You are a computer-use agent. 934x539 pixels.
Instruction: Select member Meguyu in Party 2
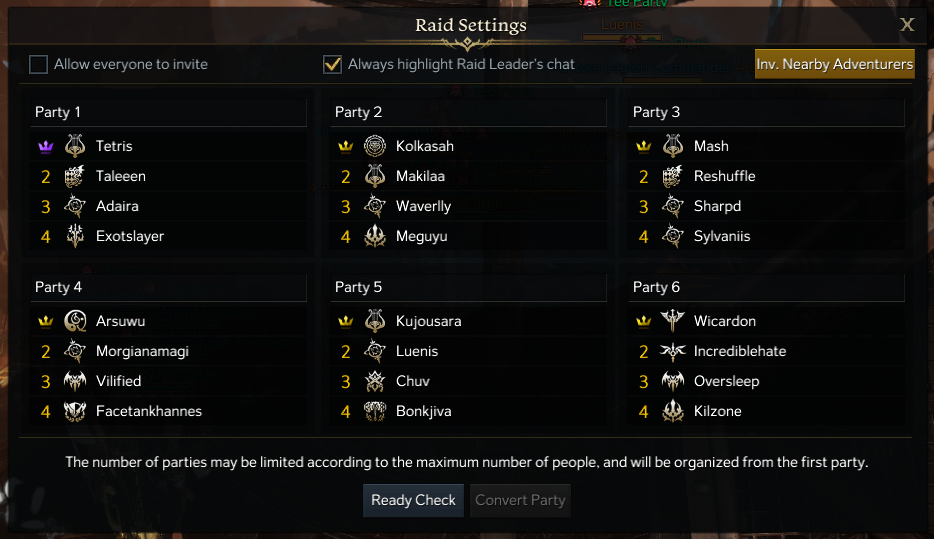421,236
